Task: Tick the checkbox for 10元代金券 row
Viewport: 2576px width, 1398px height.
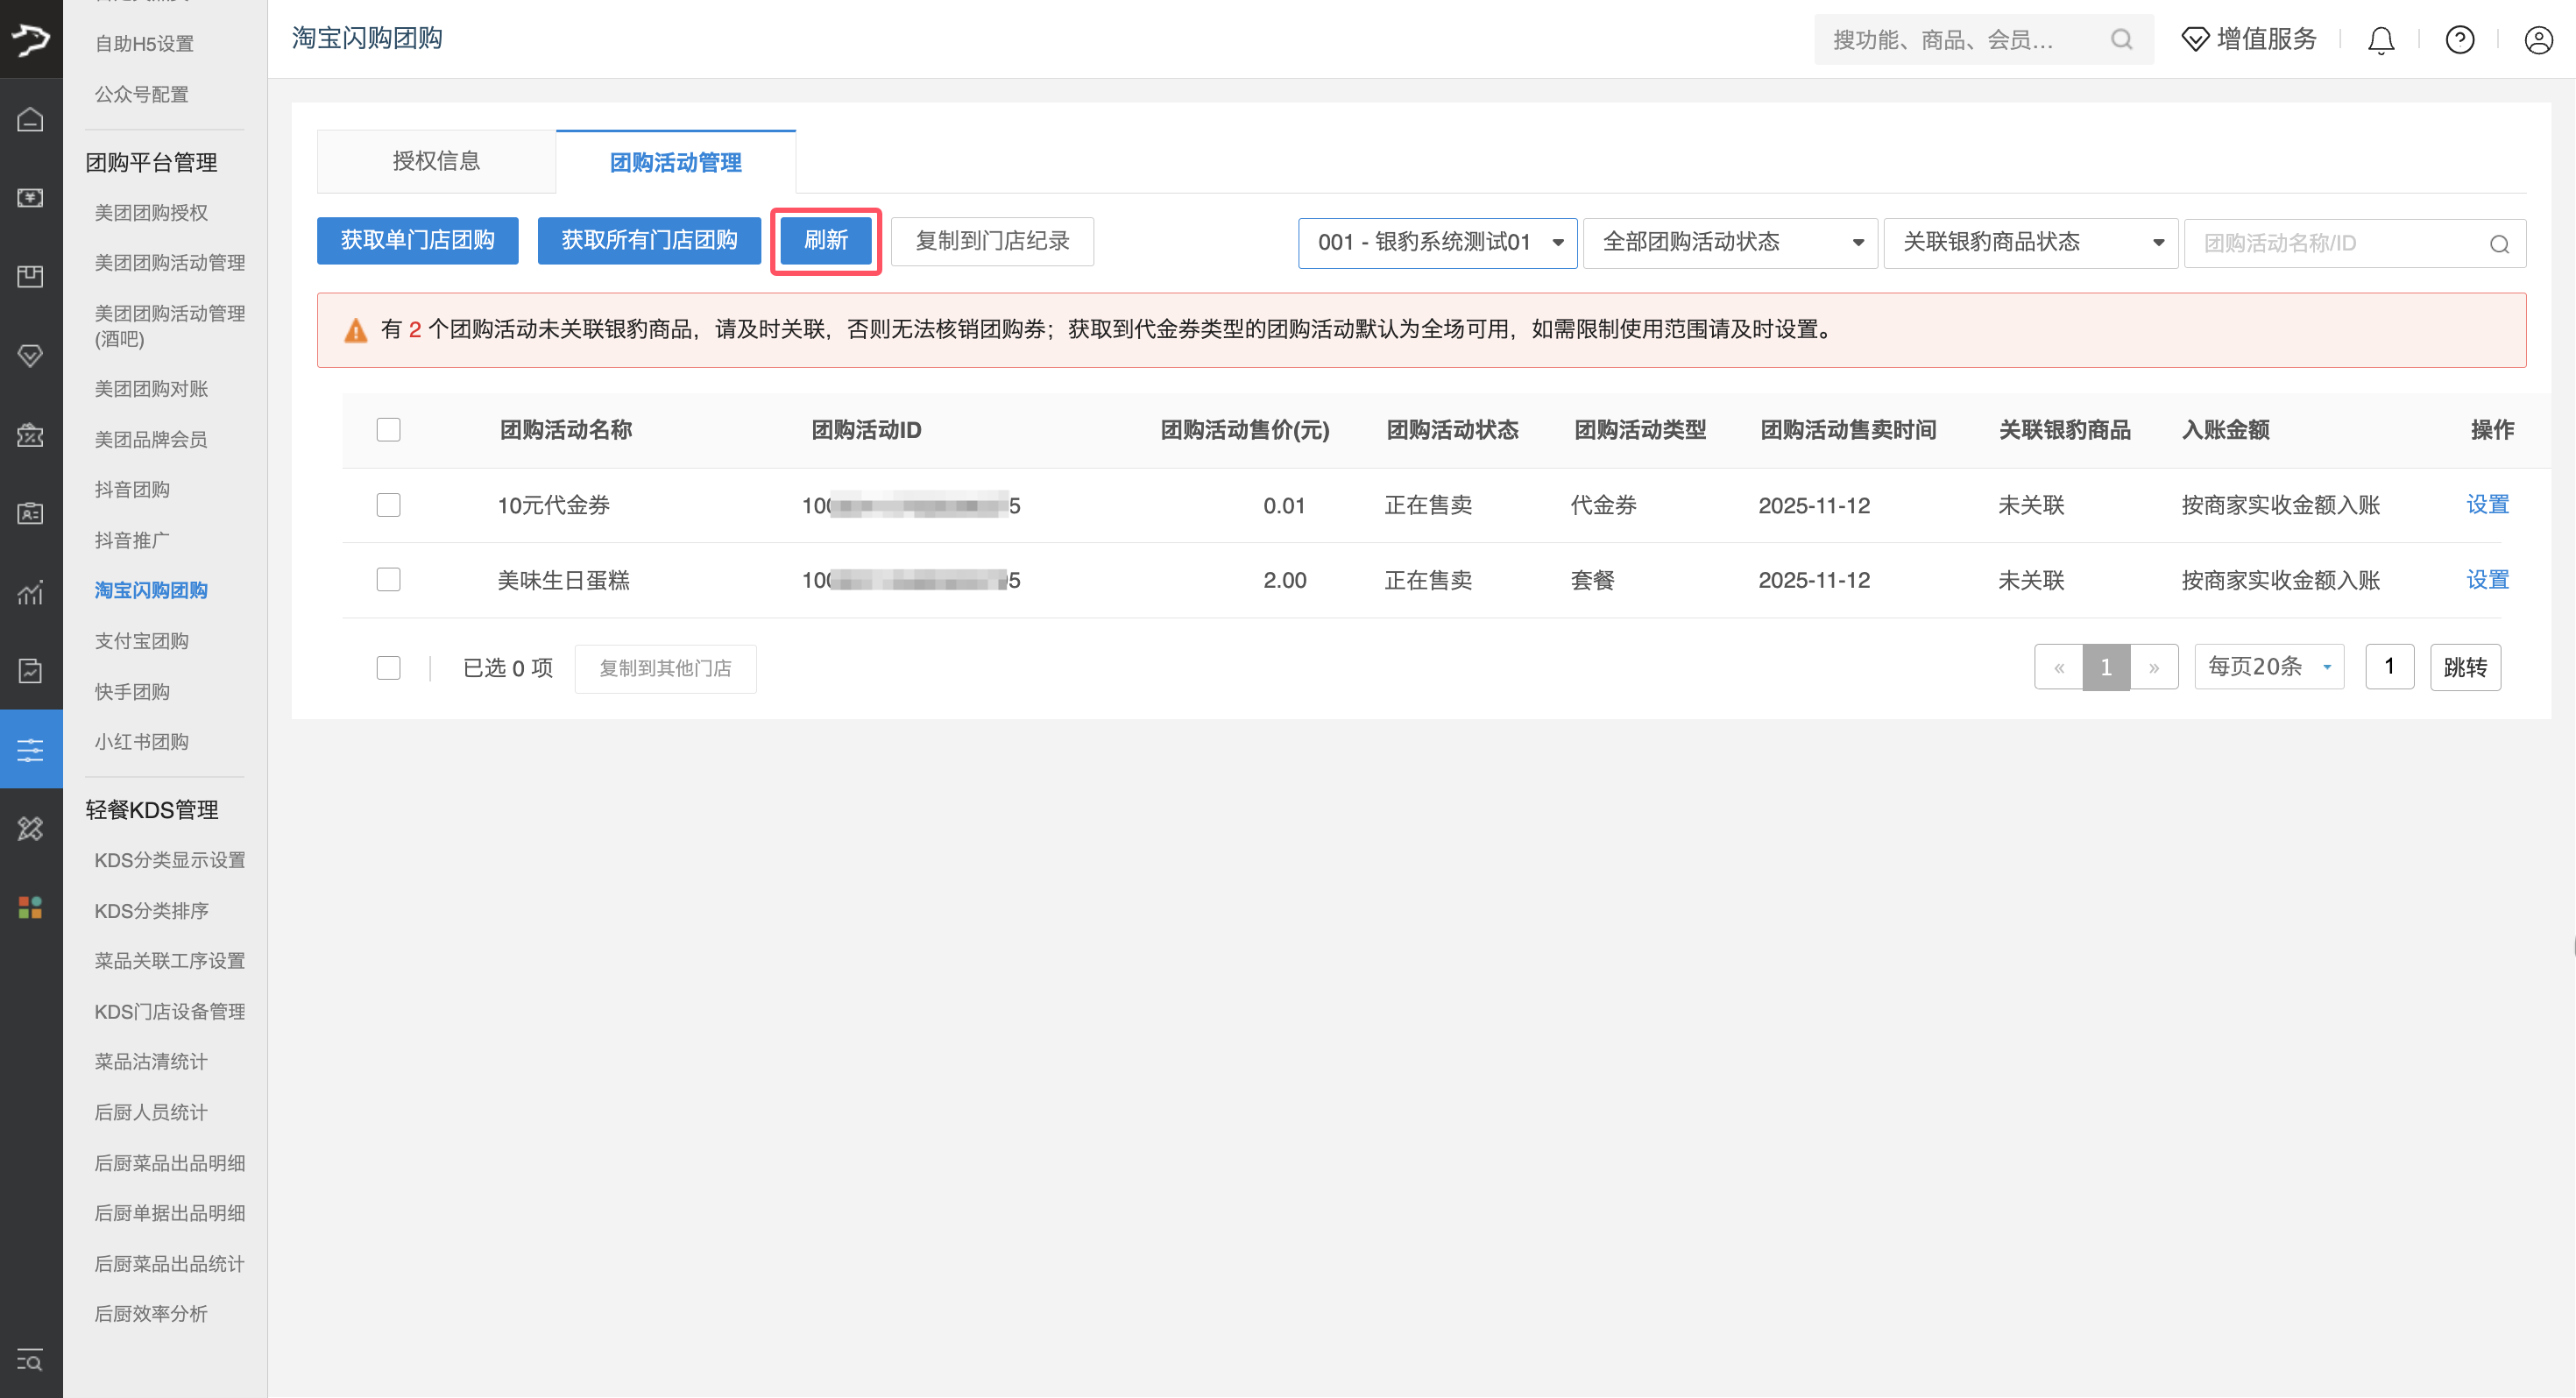Action: coord(388,505)
